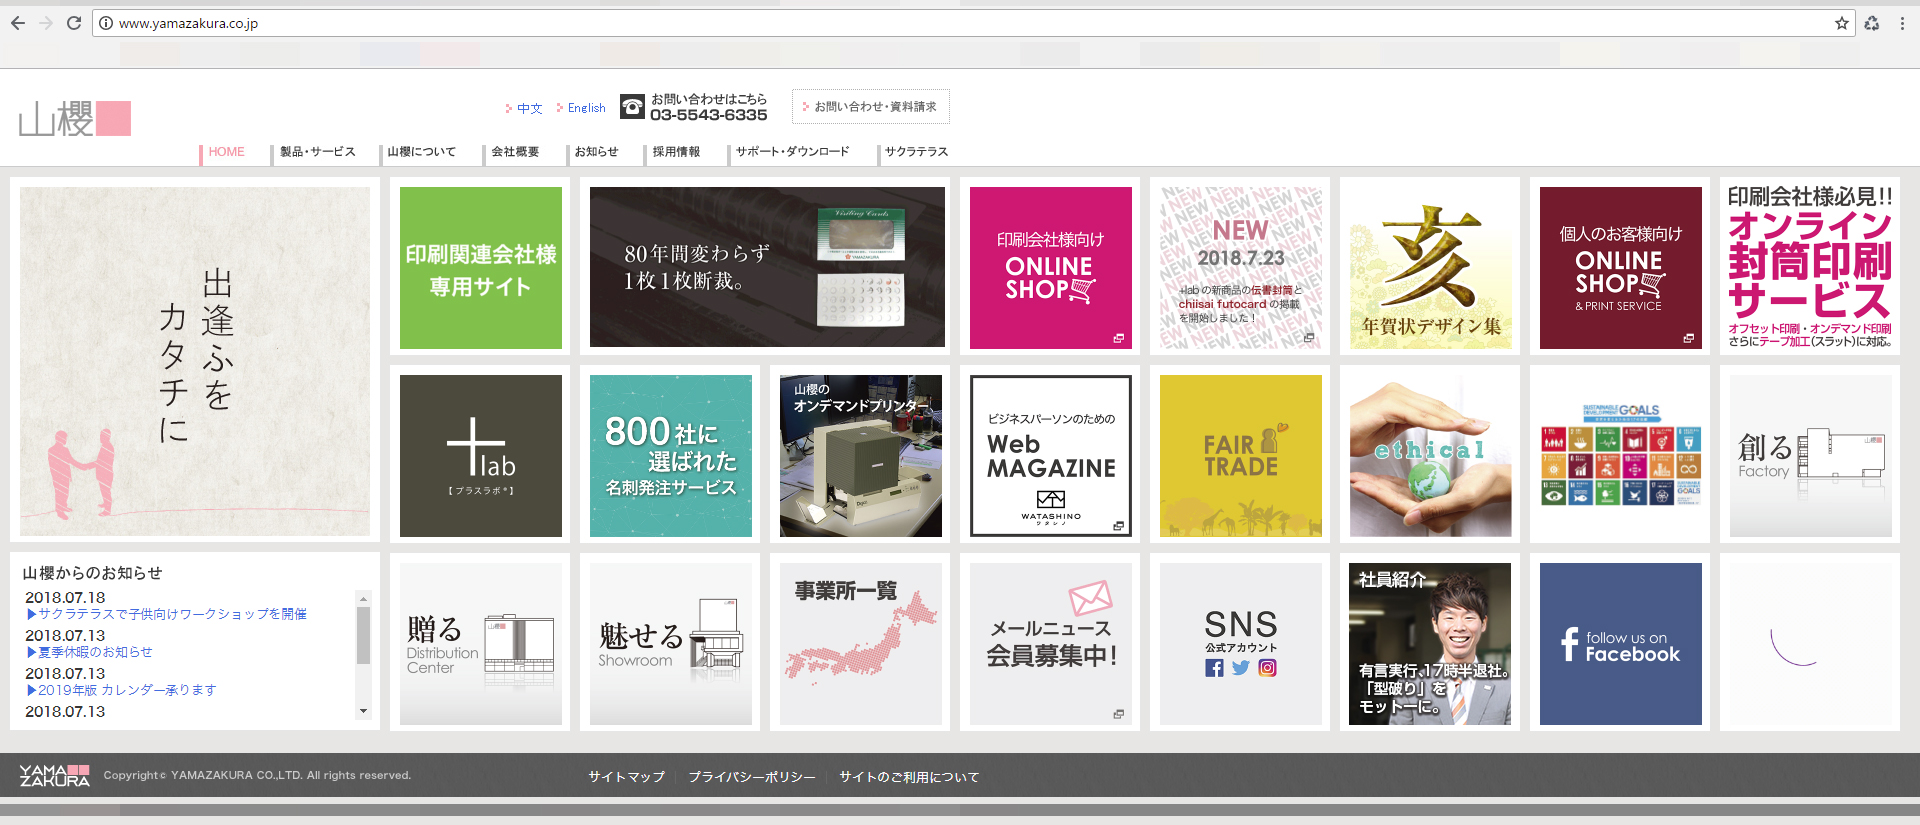Click the Facebook icon in the SNS tile
This screenshot has height=825, width=1920.
(1214, 668)
